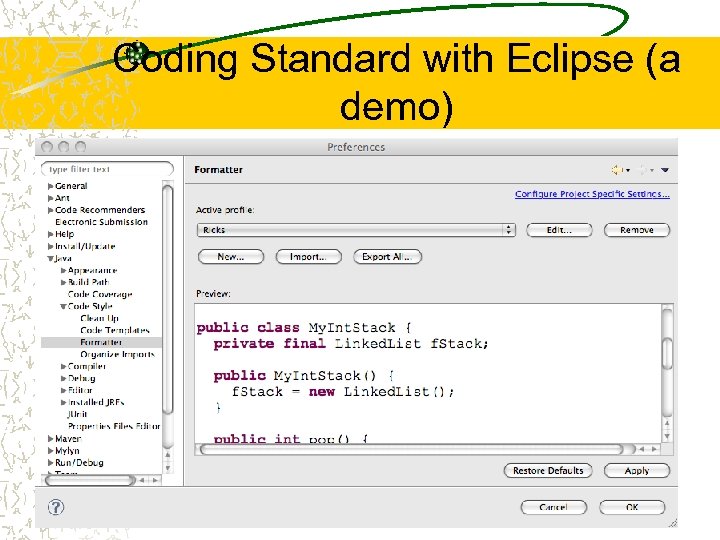Select Code Templates in the tree
Viewport: 720px width, 540px height.
pos(115,330)
